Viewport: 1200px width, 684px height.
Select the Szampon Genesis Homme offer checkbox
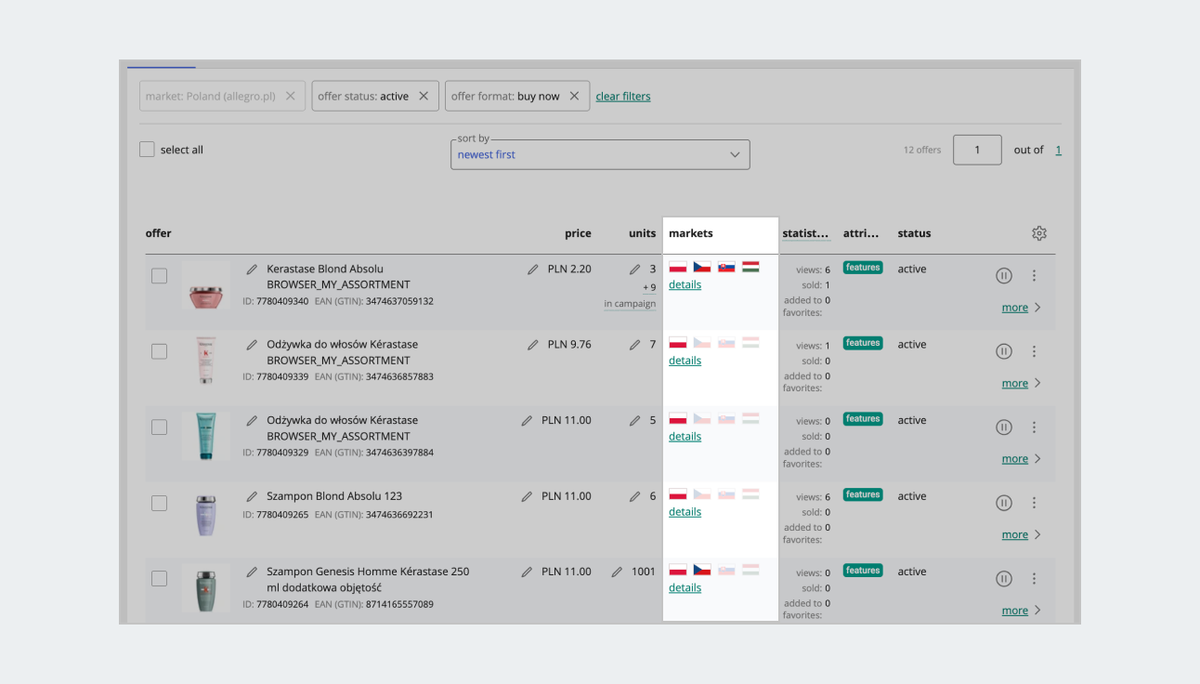(x=159, y=579)
